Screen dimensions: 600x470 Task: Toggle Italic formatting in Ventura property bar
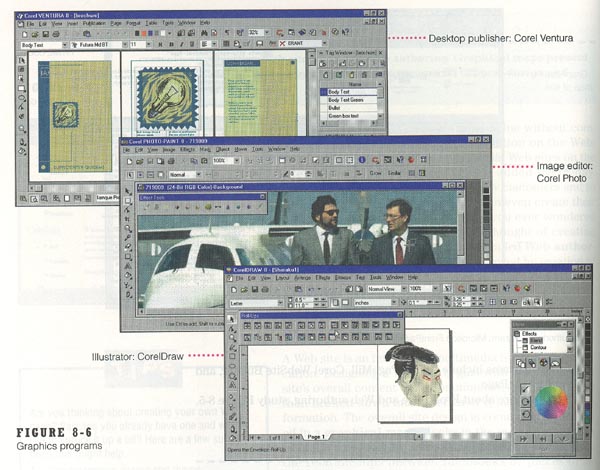click(x=181, y=44)
